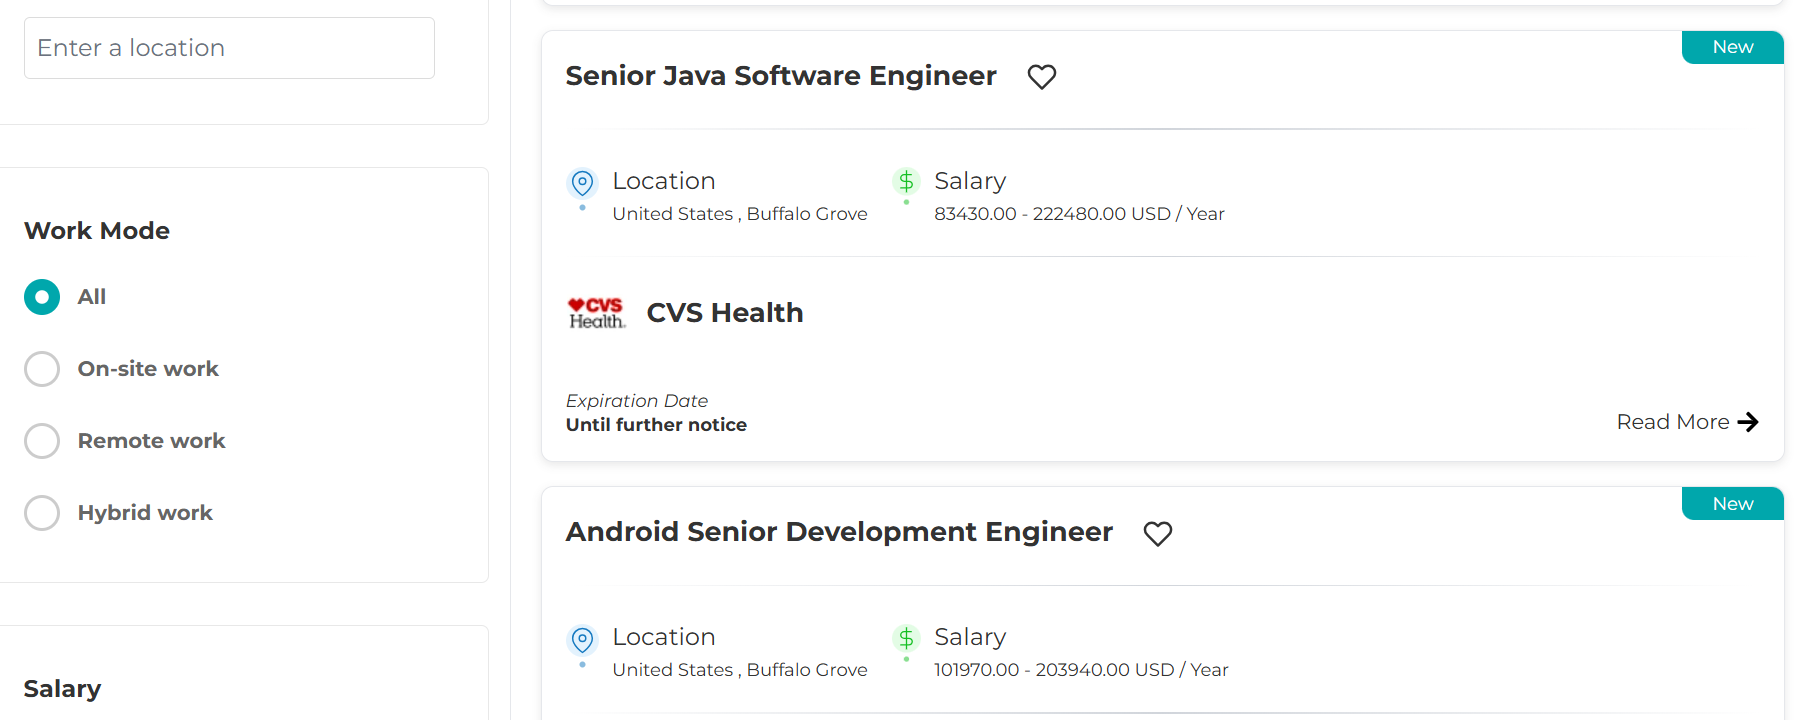The image size is (1812, 720).
Task: Click the dollar salary icon for Android job
Action: pos(906,638)
